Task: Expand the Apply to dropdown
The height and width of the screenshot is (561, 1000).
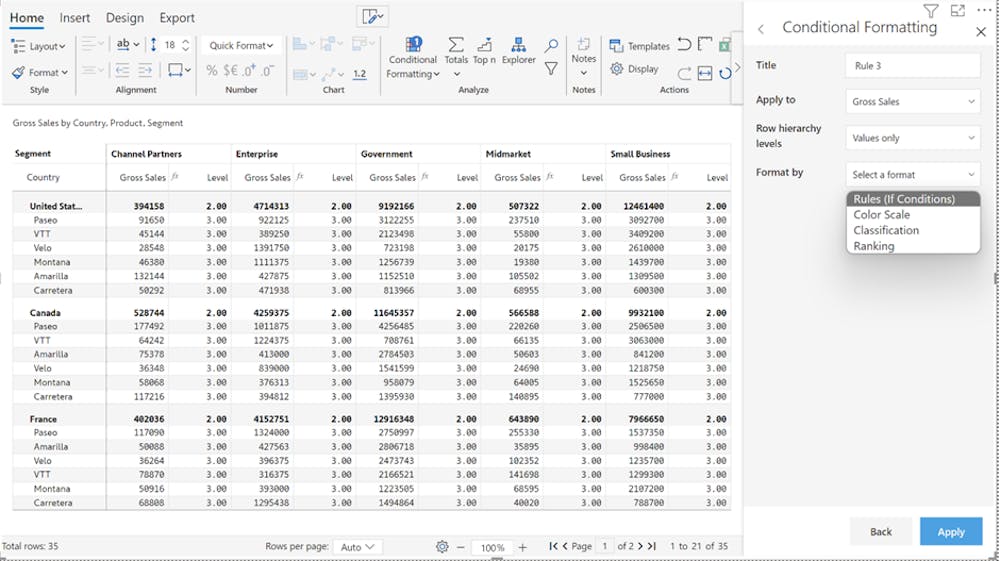Action: click(x=912, y=102)
